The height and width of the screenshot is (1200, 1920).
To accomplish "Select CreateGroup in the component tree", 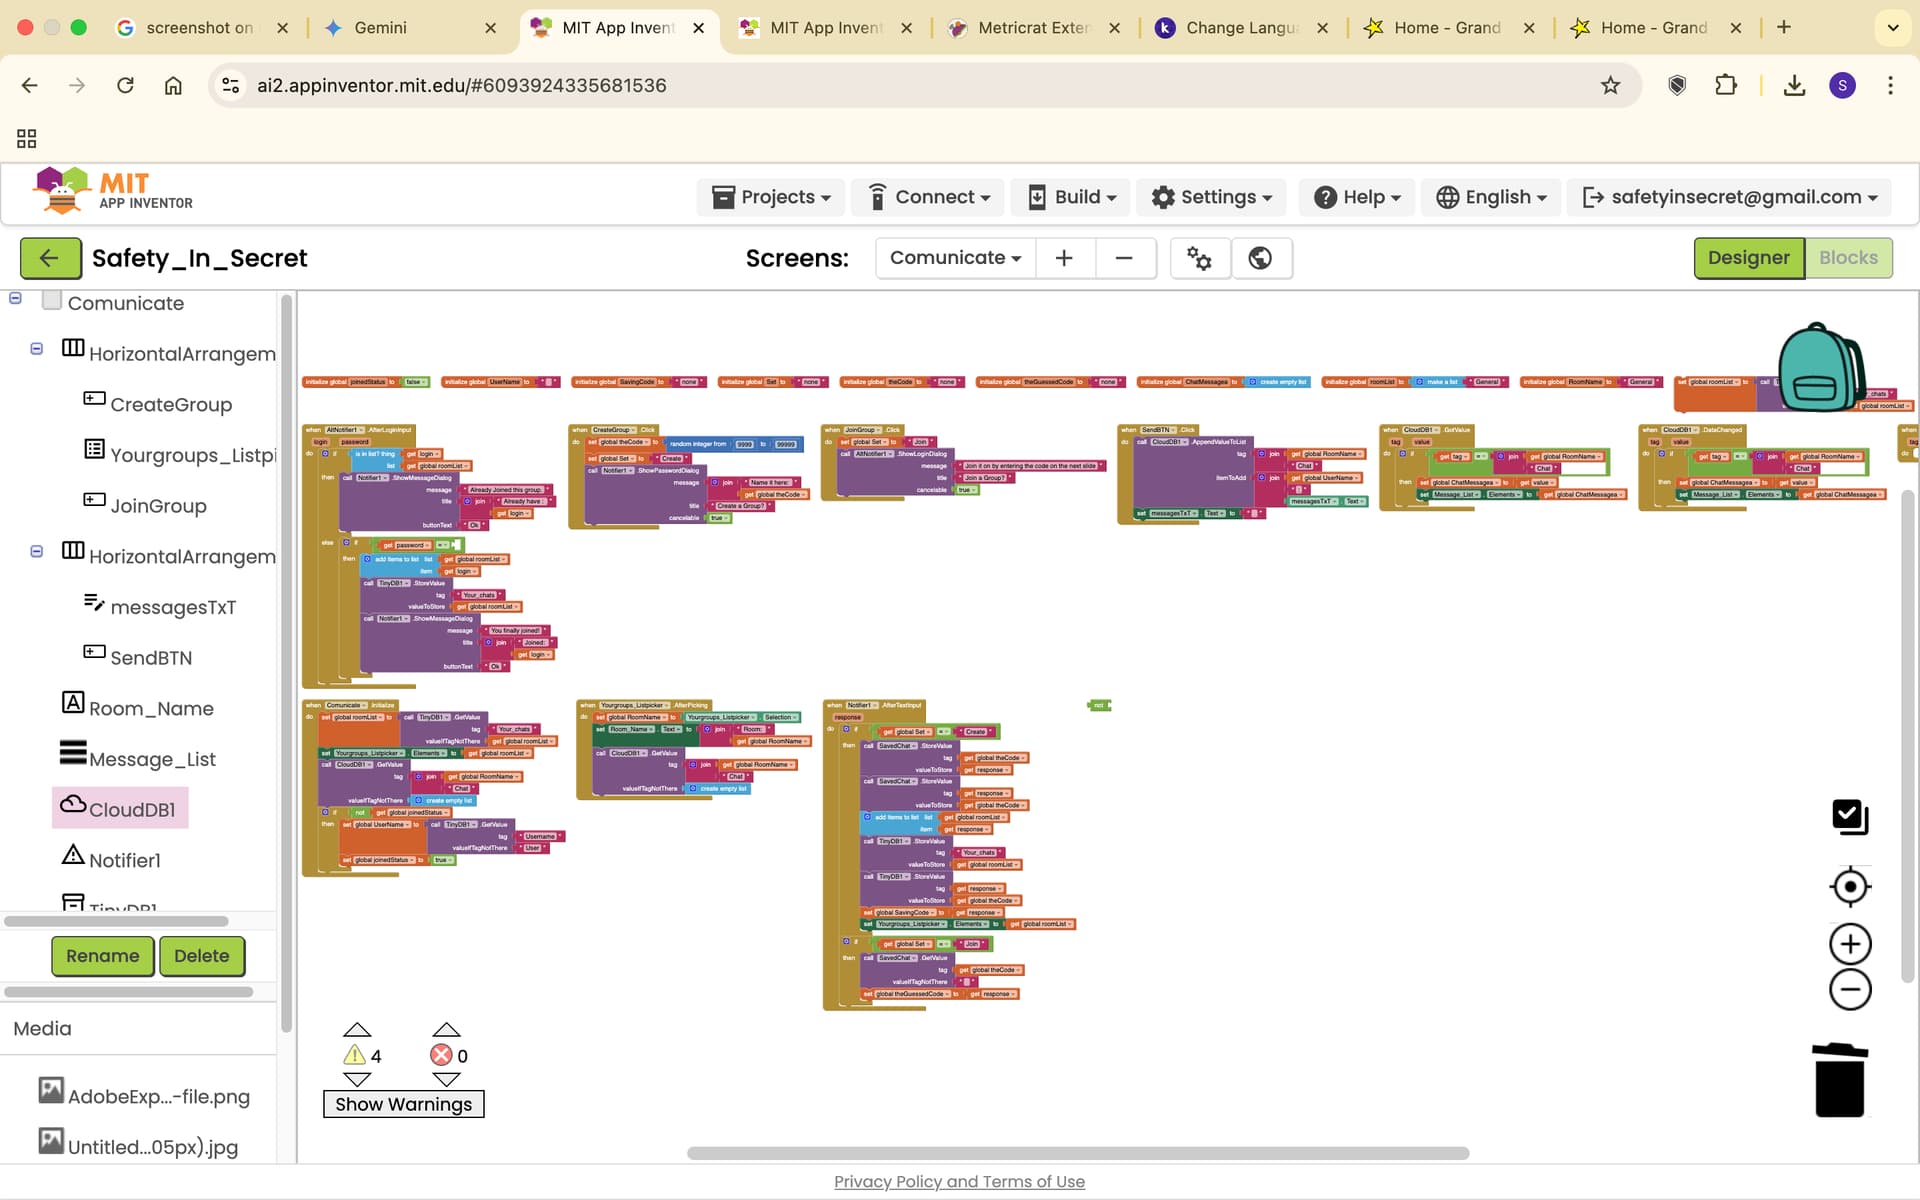I will (x=171, y=405).
